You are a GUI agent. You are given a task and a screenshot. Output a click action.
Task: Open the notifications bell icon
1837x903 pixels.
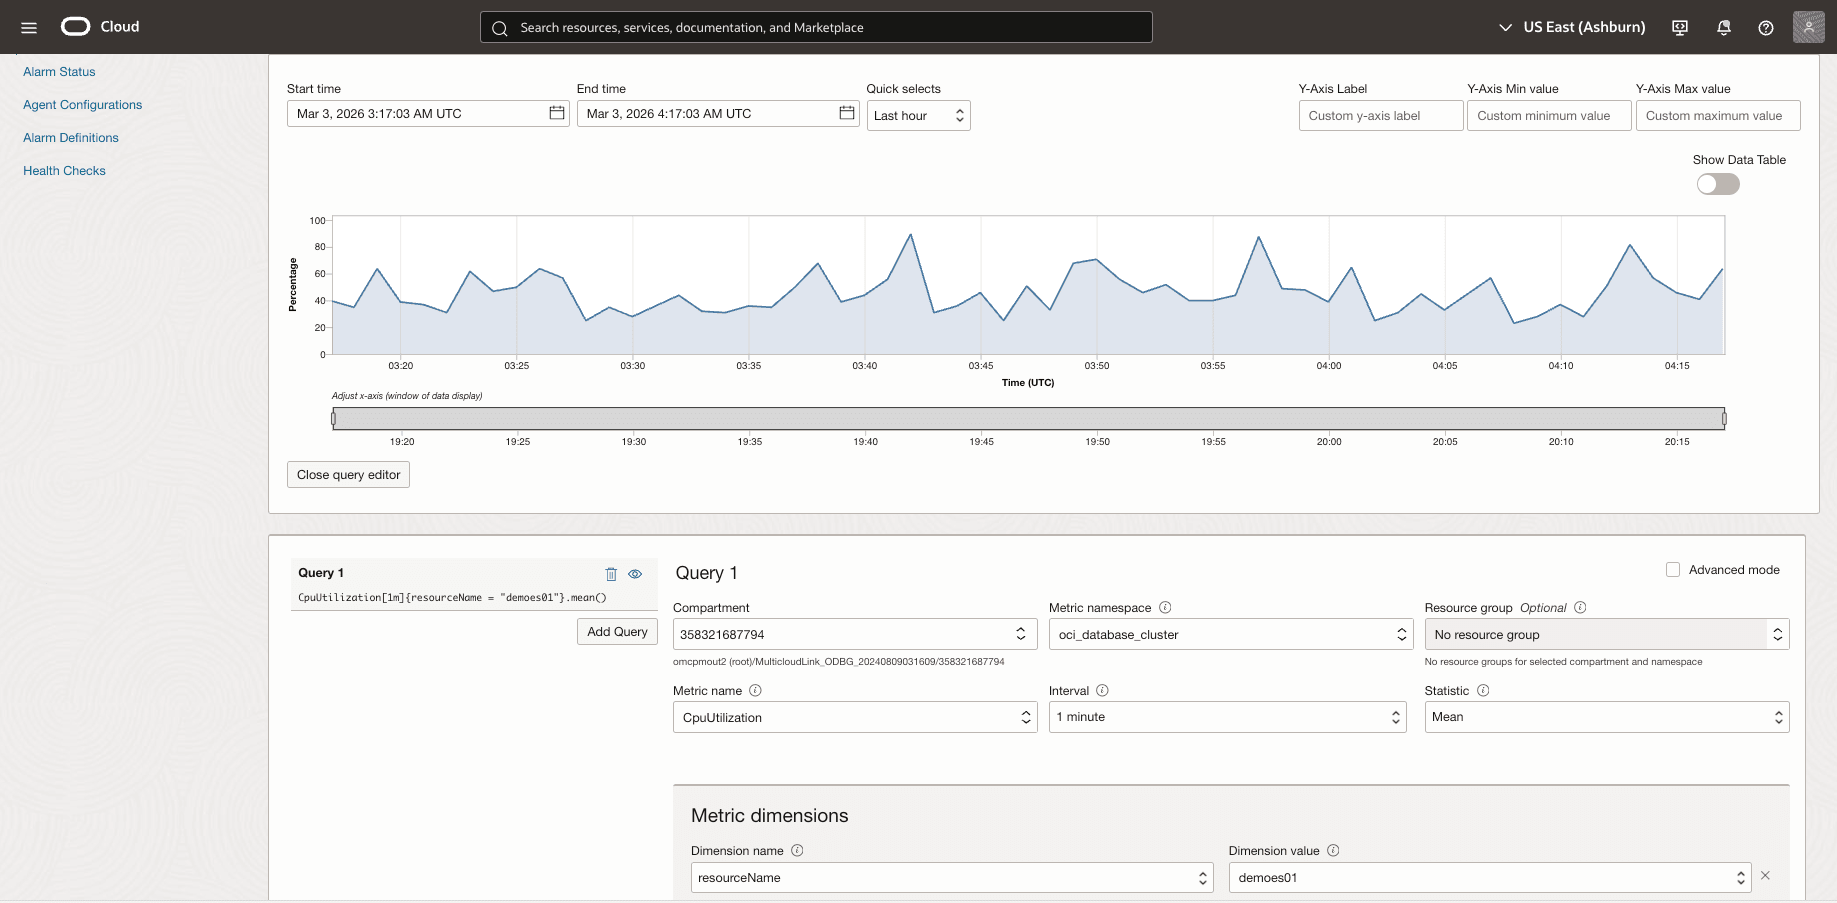pyautogui.click(x=1723, y=27)
